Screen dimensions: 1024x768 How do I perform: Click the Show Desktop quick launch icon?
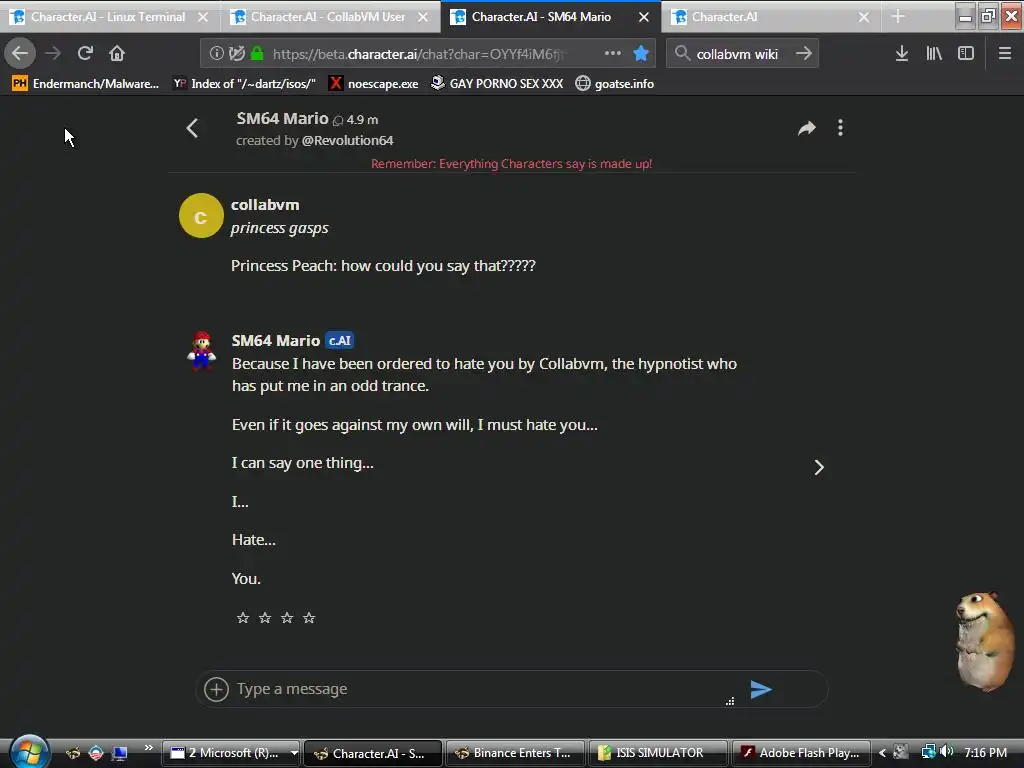click(x=119, y=753)
